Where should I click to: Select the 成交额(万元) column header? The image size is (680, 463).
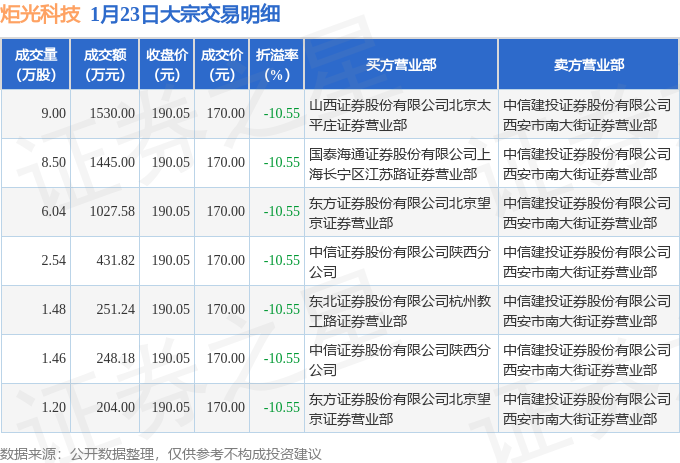click(105, 65)
